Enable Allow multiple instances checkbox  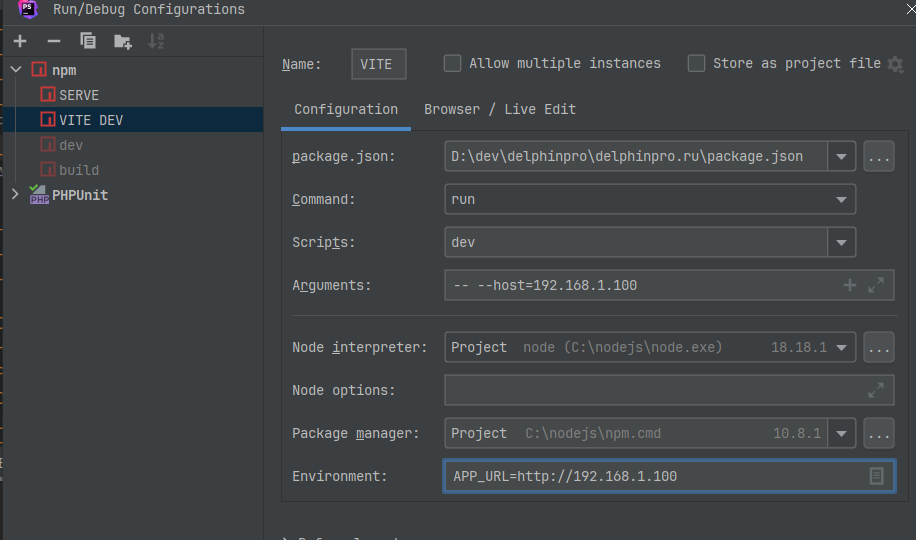[x=452, y=63]
